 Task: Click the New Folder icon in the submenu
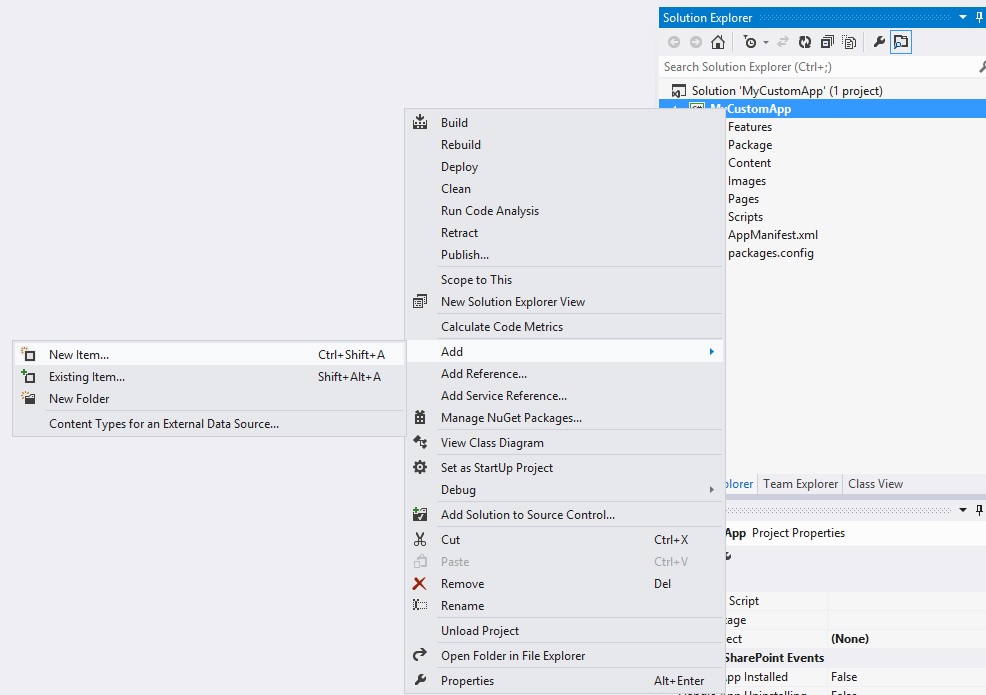pos(28,398)
